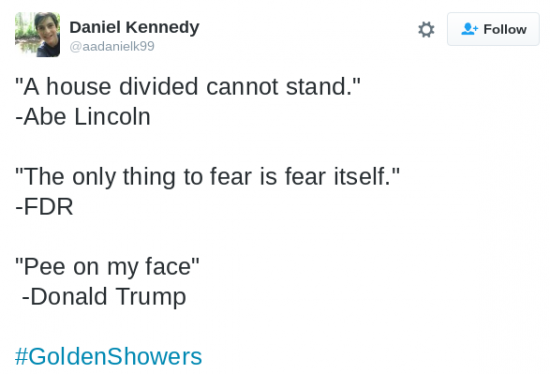Click the "A house divided cannot stand." line
Screen dimensions: 550x374
188,86
